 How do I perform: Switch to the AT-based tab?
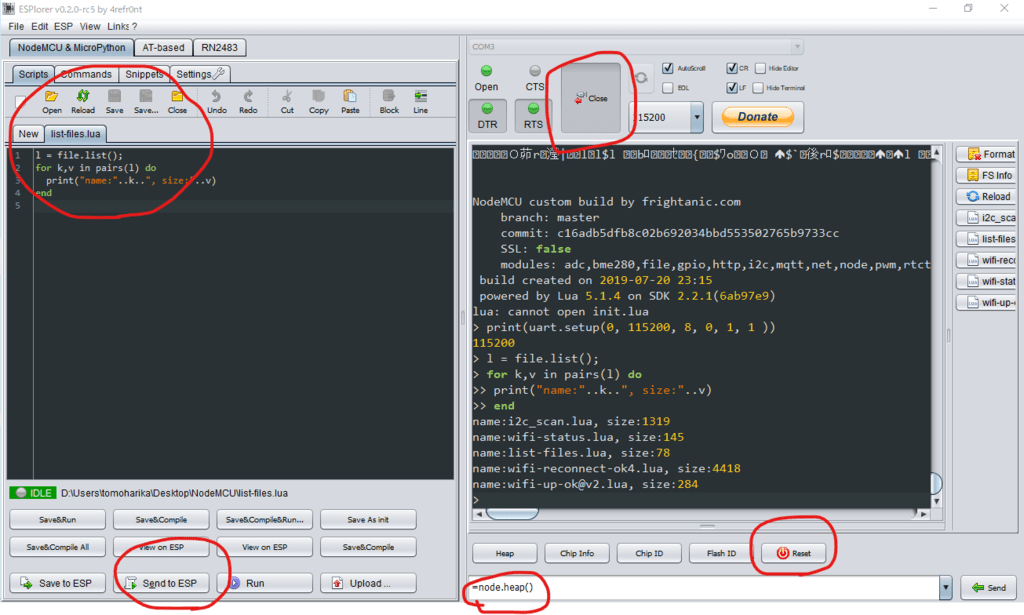(163, 47)
